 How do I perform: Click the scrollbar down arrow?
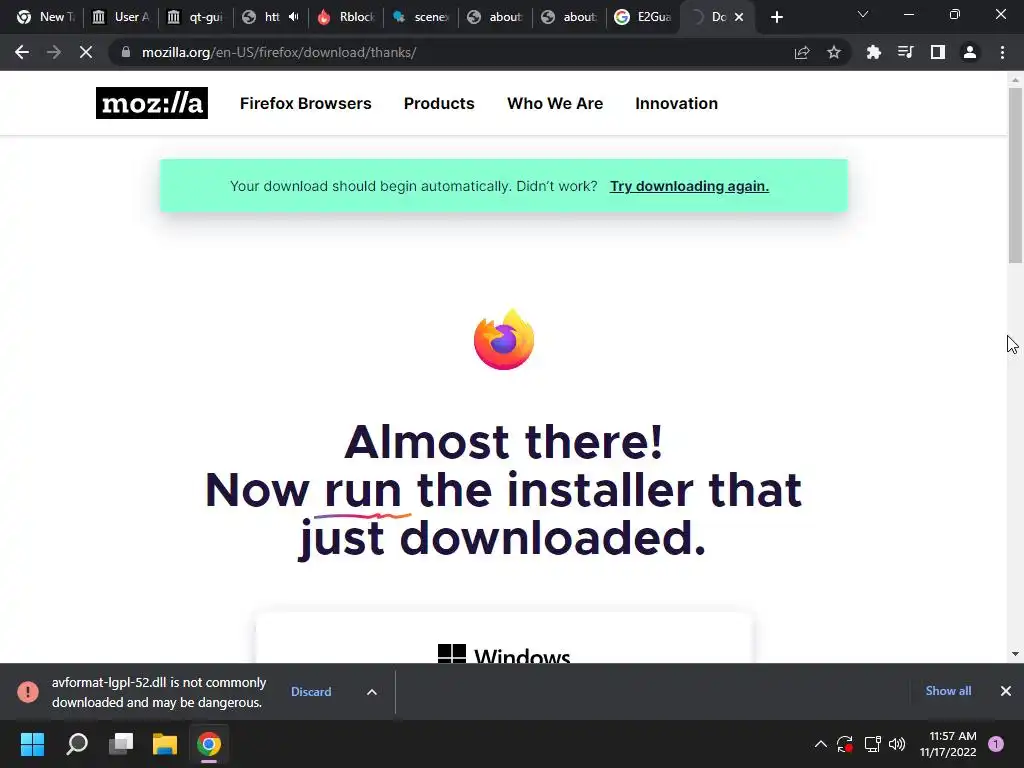point(1015,654)
